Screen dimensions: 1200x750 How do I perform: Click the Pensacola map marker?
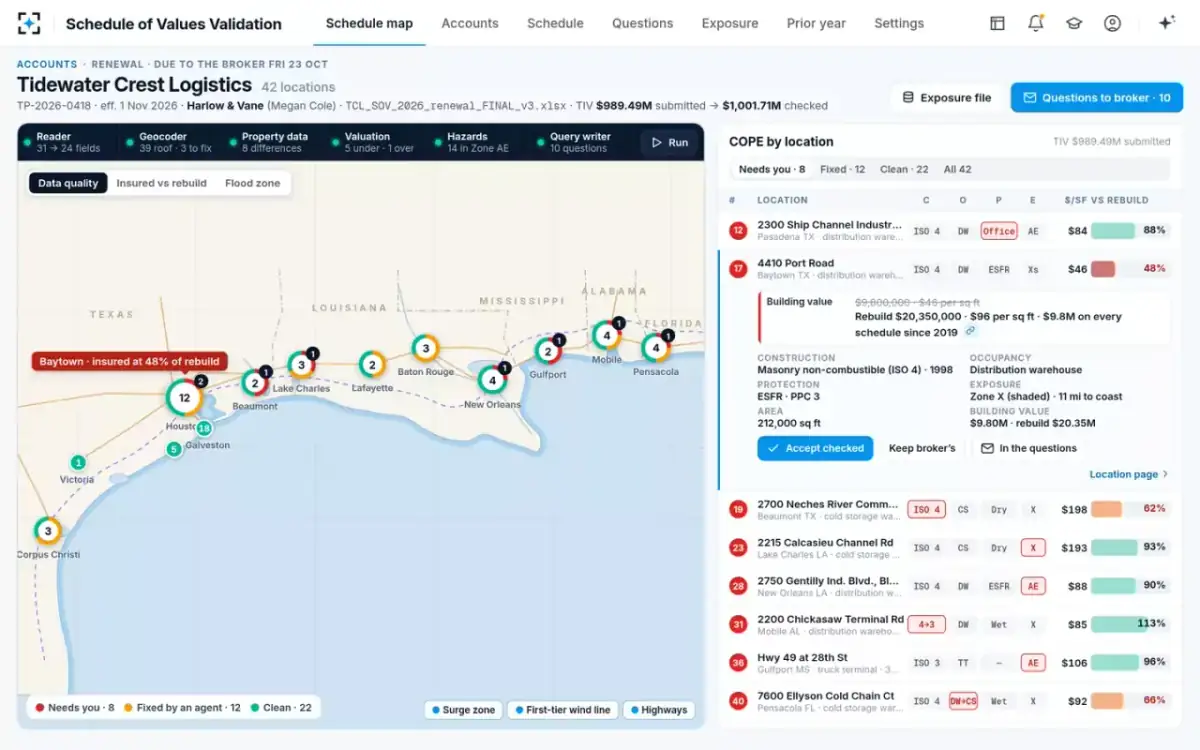656,348
